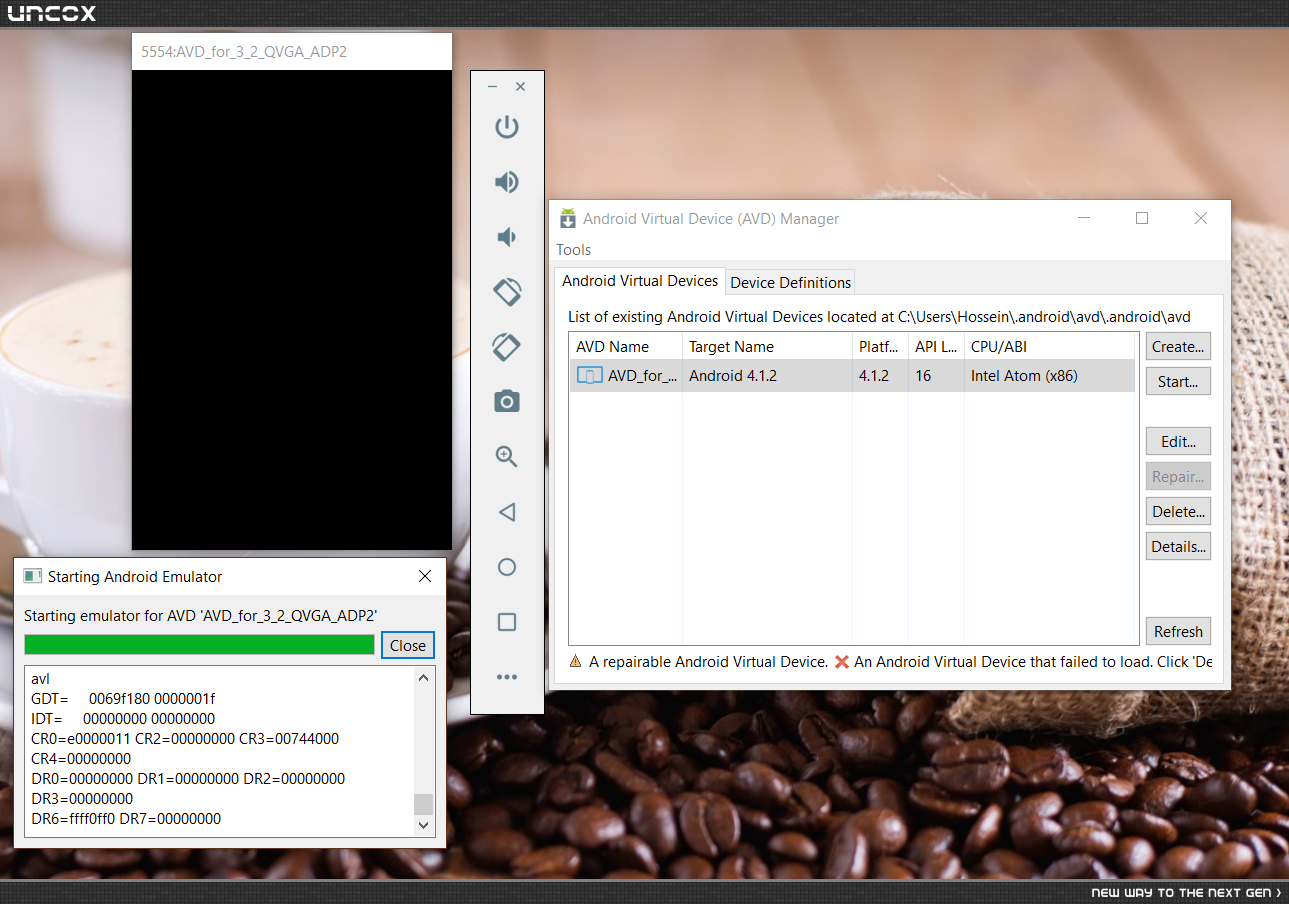The image size is (1289, 904).
Task: Click the 'GDT= 0069f180 0000001f' log line
Action: point(123,699)
